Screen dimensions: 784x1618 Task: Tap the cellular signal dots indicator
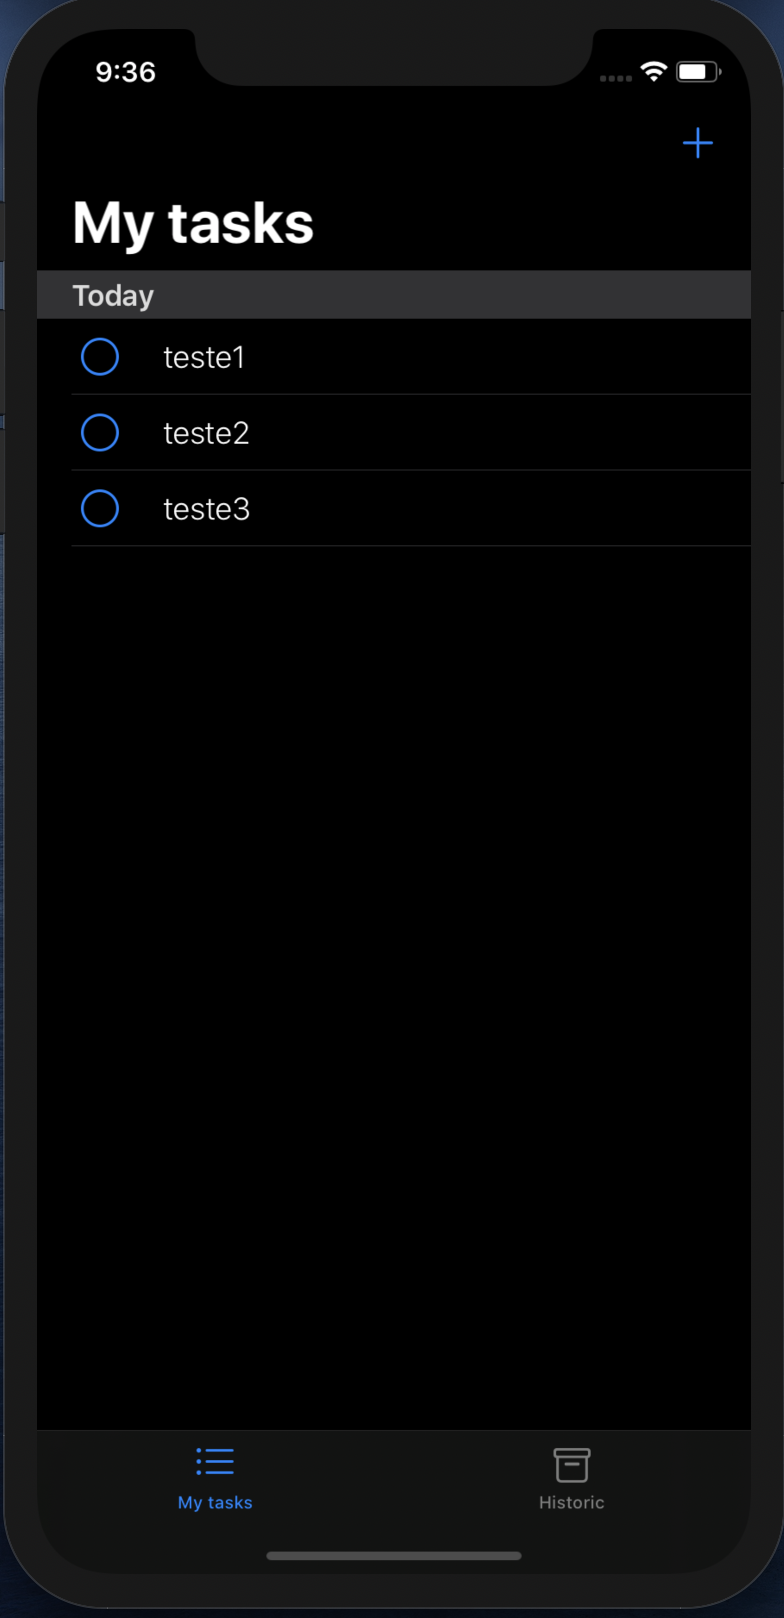click(x=614, y=76)
